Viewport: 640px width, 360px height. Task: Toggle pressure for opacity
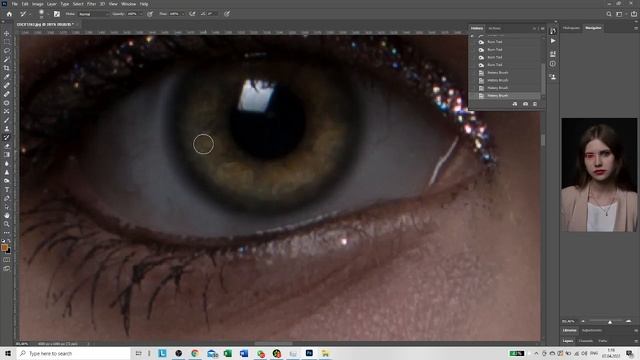(150, 14)
